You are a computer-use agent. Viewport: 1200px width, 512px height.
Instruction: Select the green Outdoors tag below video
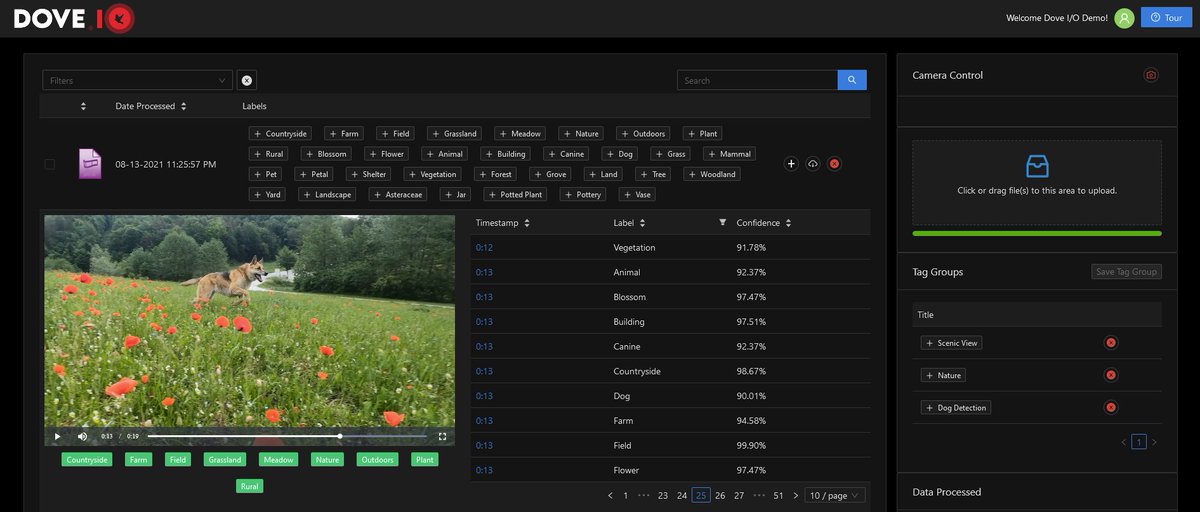tap(377, 460)
